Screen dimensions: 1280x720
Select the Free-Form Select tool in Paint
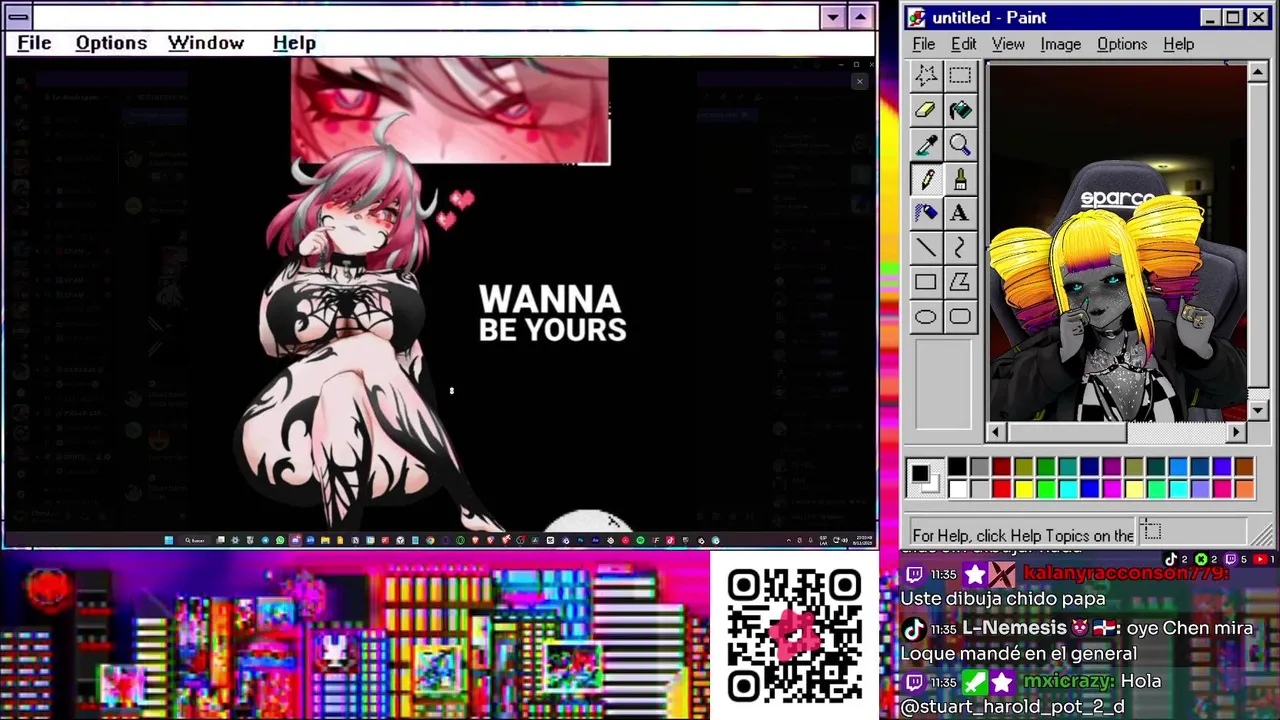tap(926, 76)
